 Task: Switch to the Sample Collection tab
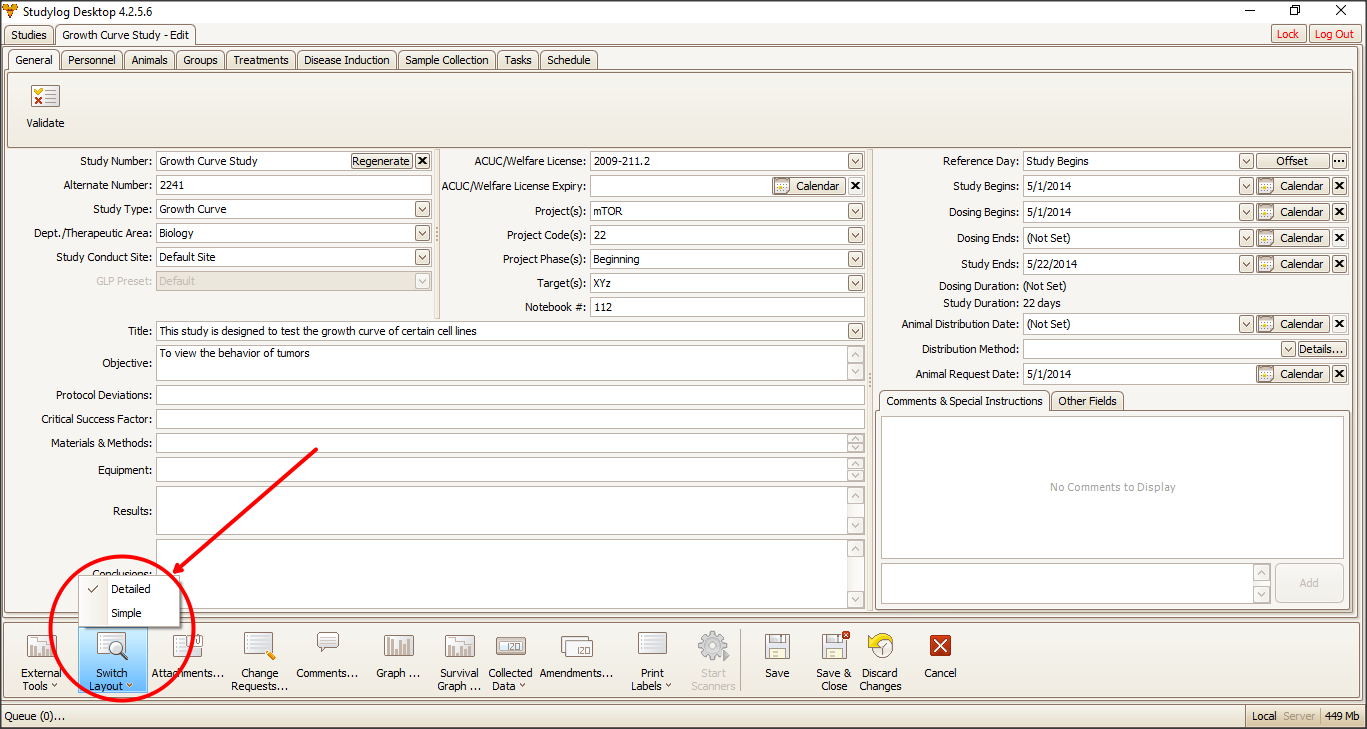click(x=447, y=60)
